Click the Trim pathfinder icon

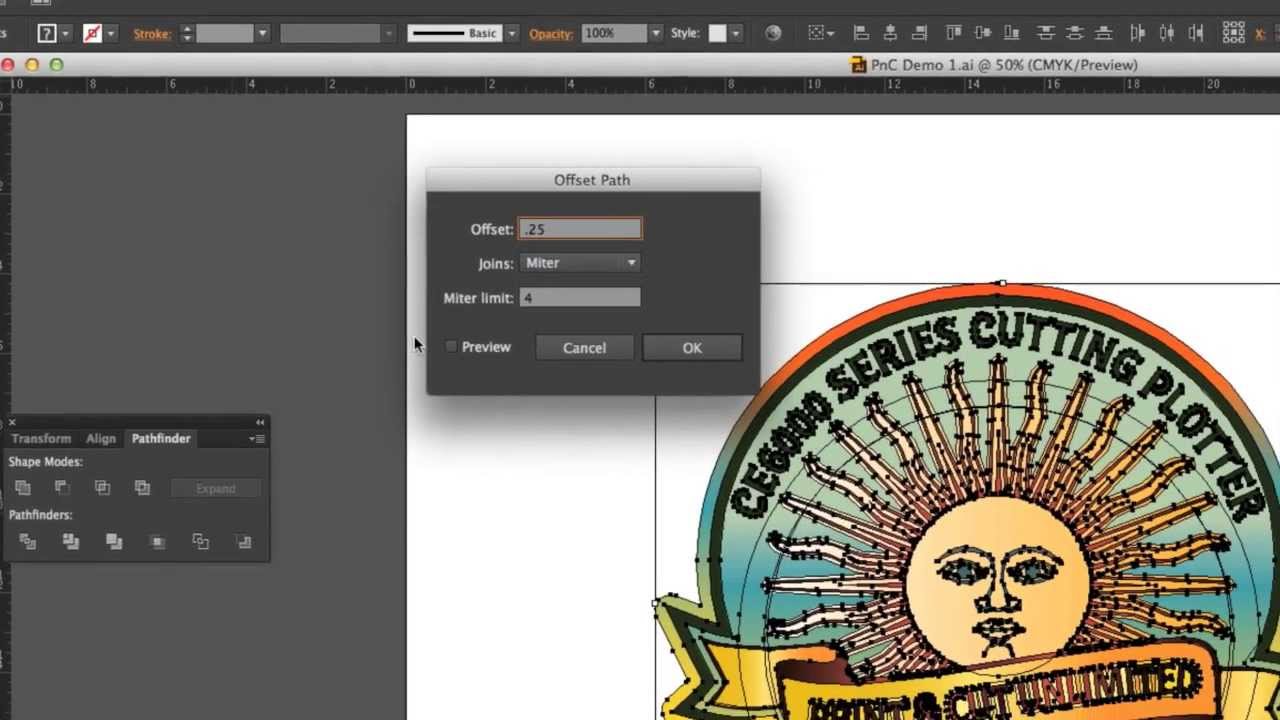point(71,541)
